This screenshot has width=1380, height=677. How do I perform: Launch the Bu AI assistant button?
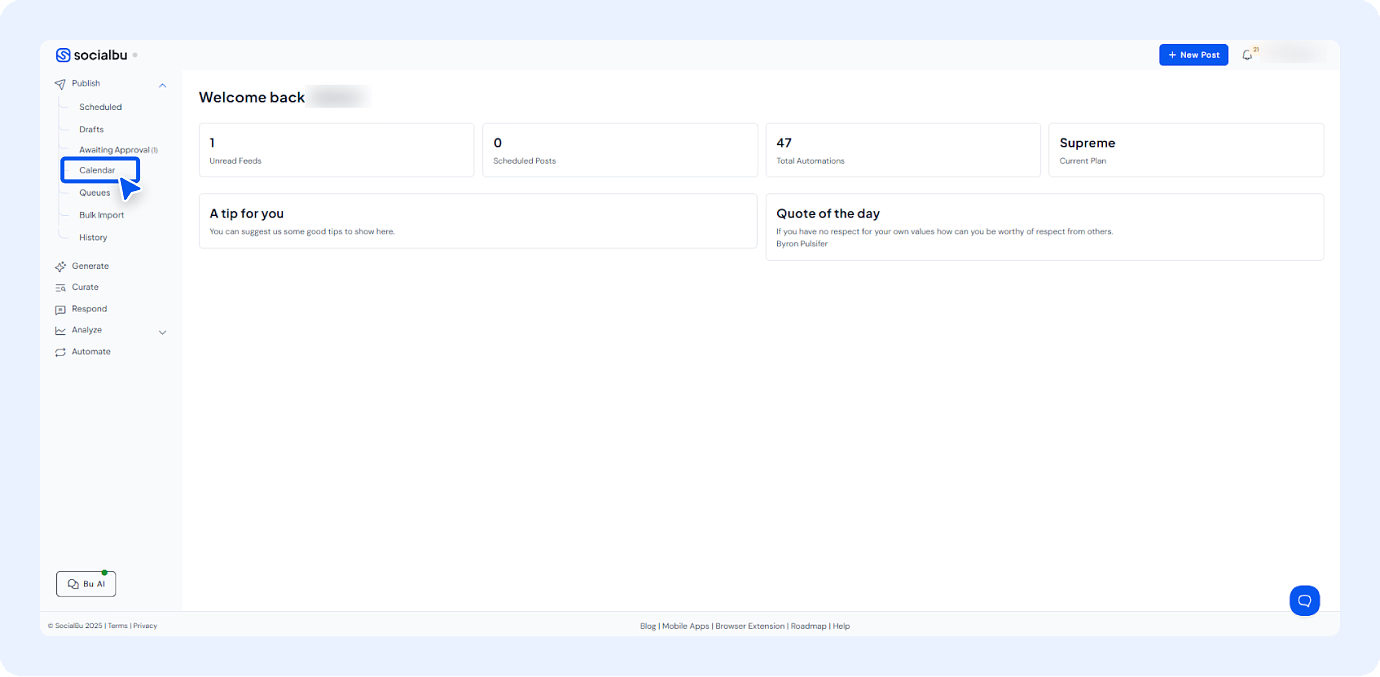86,584
